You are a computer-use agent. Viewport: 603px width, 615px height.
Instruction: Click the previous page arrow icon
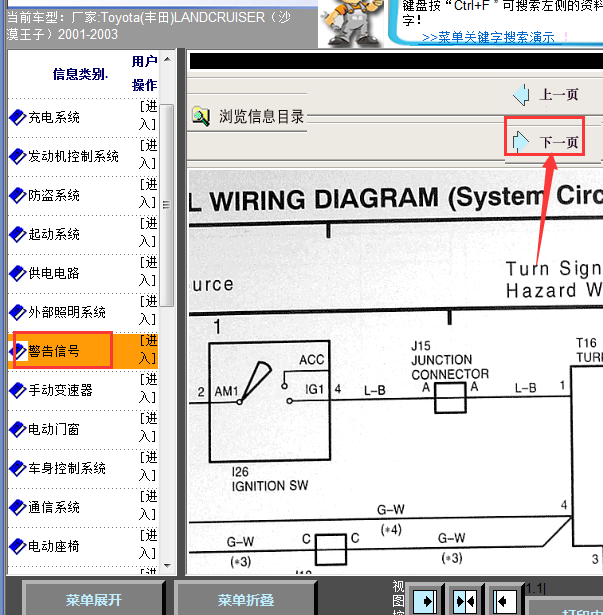click(520, 95)
